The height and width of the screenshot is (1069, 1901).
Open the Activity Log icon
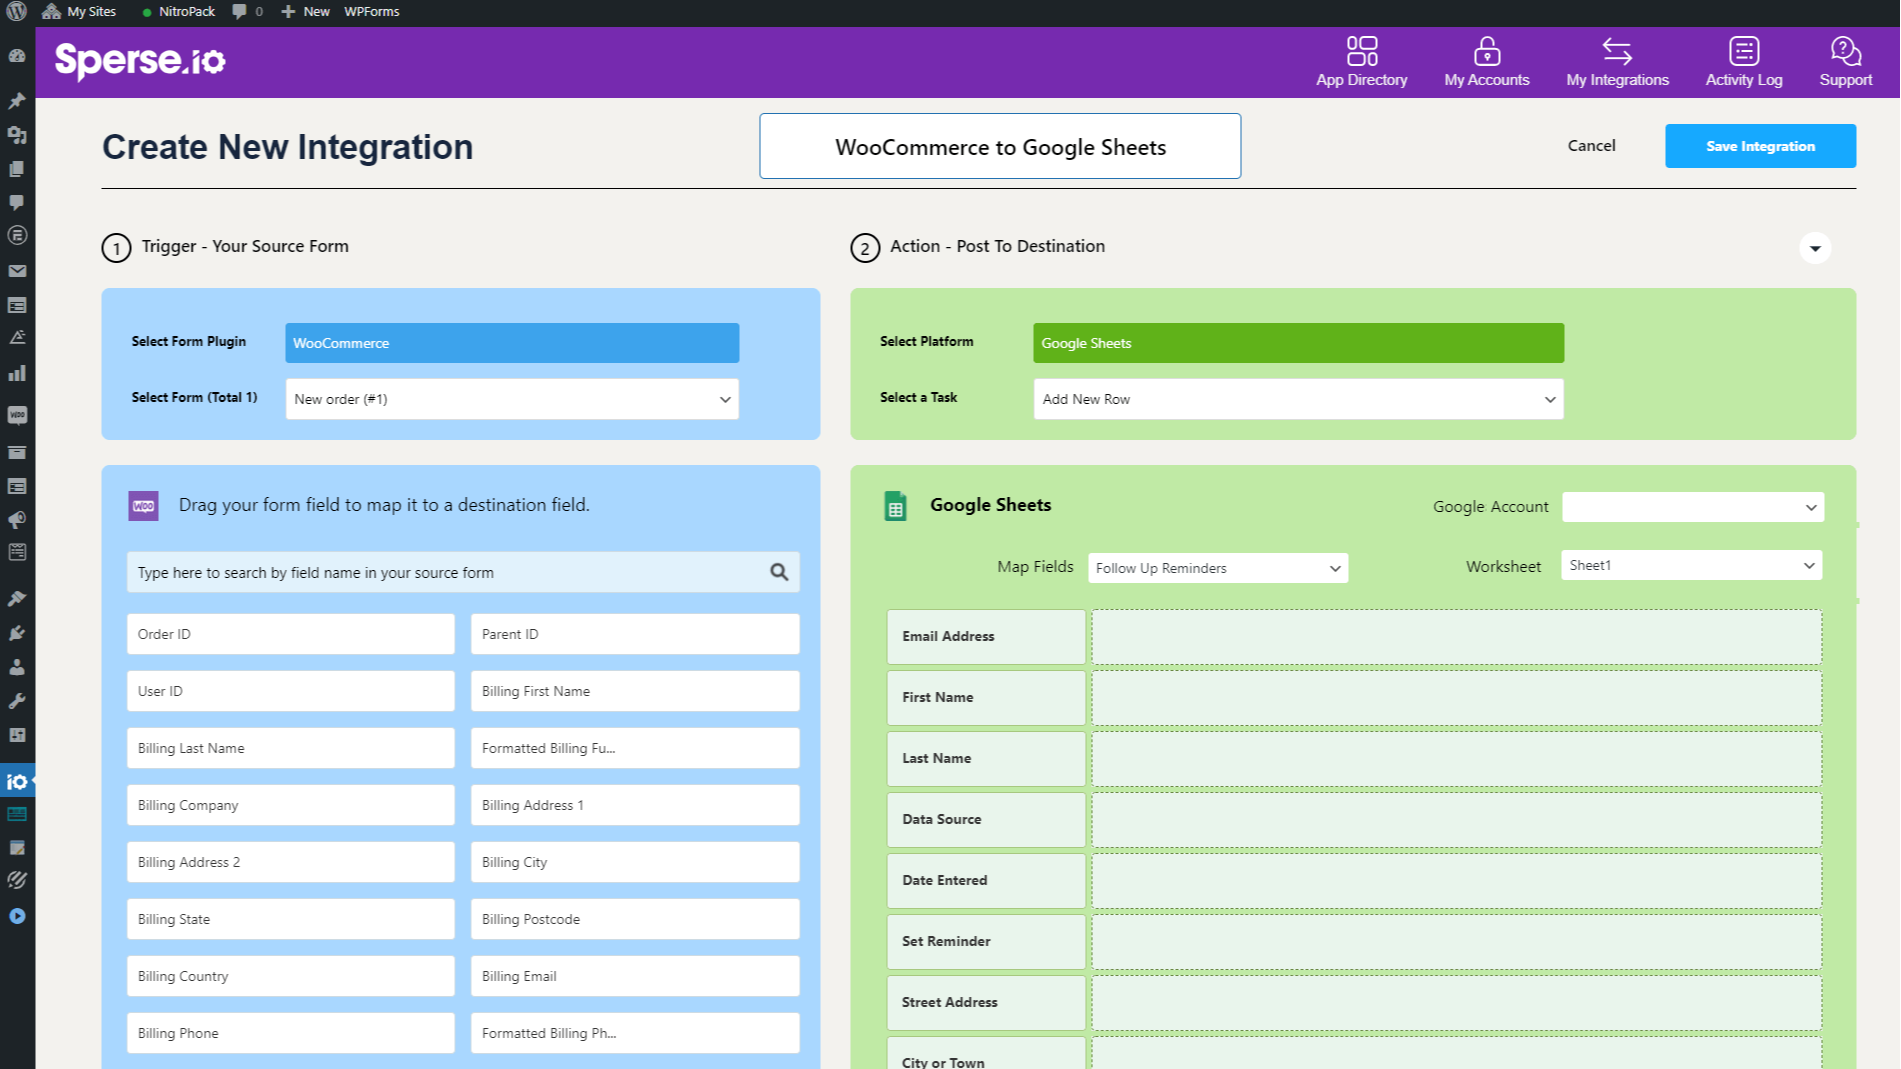[x=1744, y=50]
